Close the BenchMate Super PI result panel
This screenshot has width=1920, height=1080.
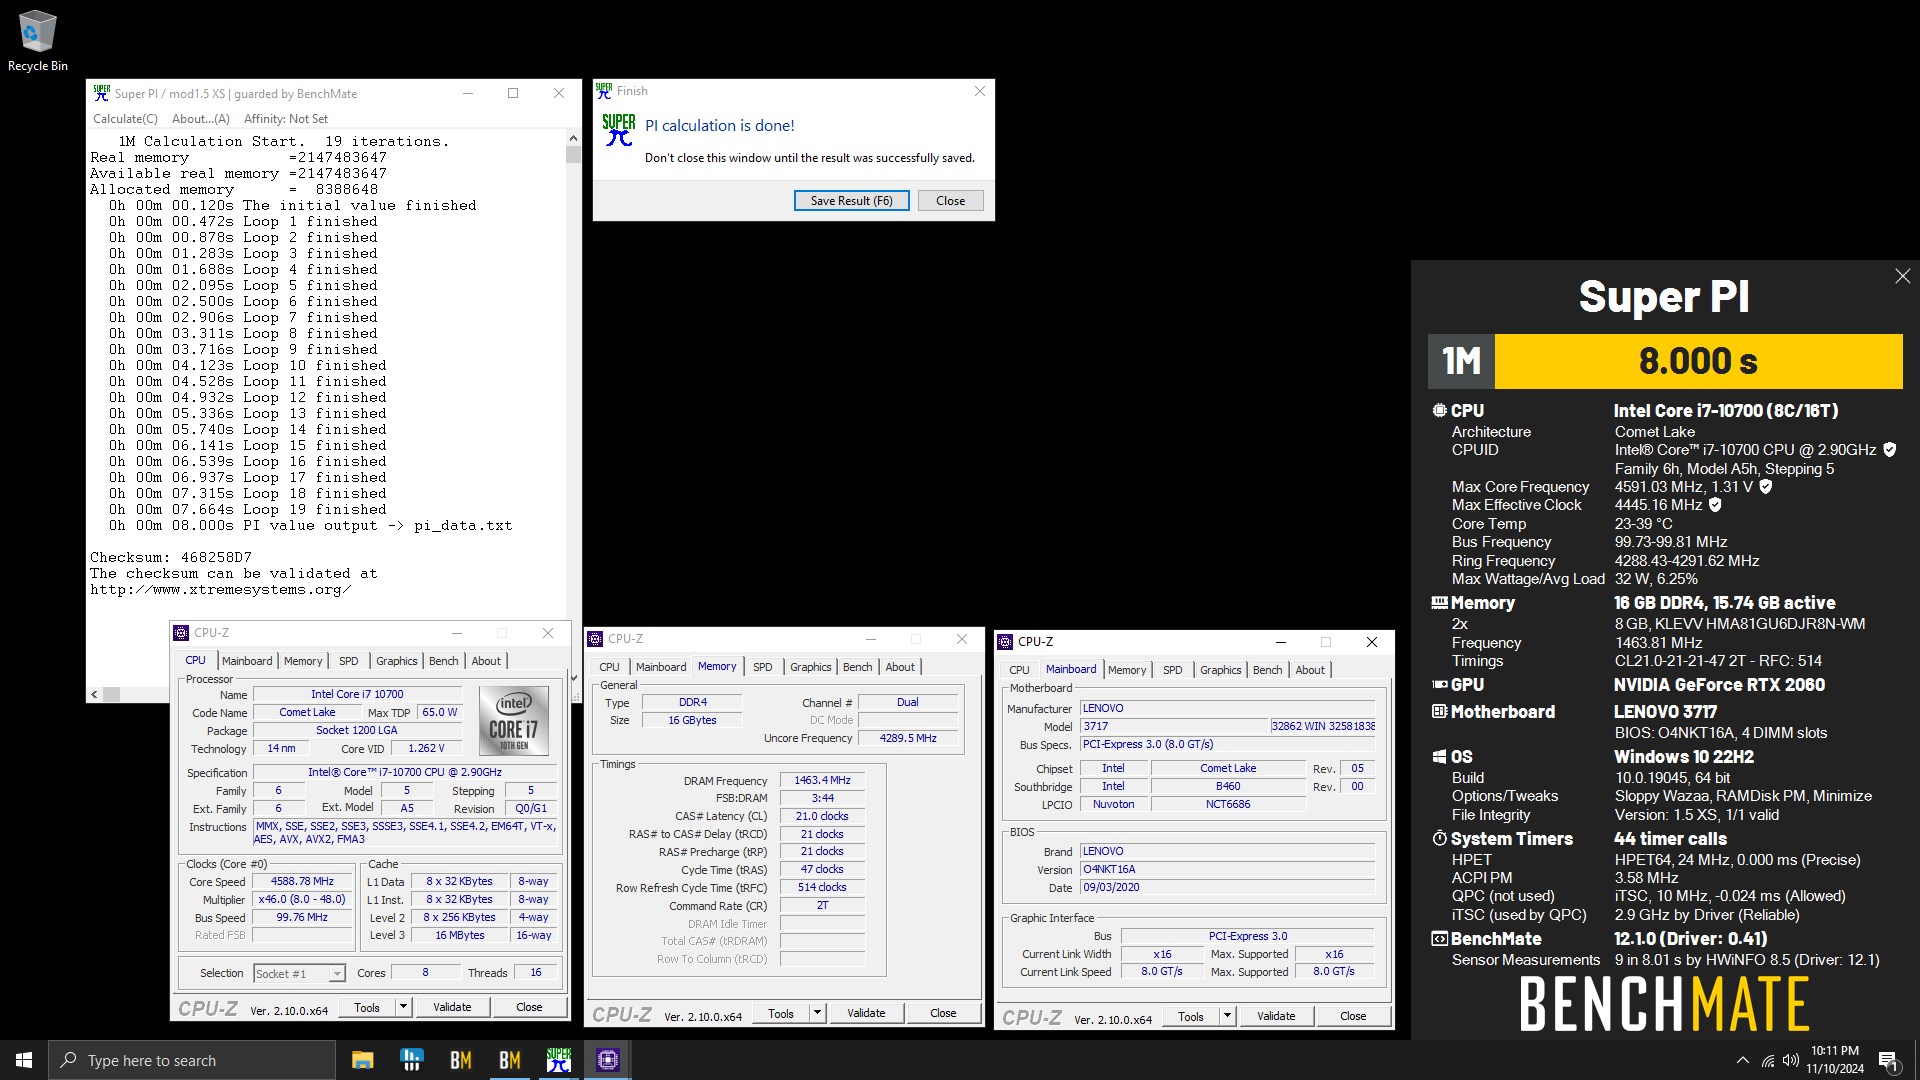[x=1902, y=276]
